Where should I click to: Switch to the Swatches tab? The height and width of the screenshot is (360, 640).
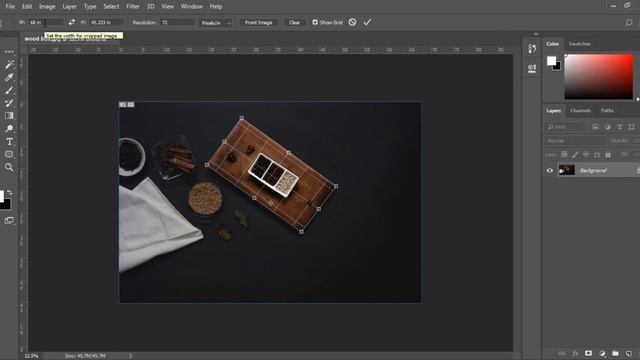point(579,44)
